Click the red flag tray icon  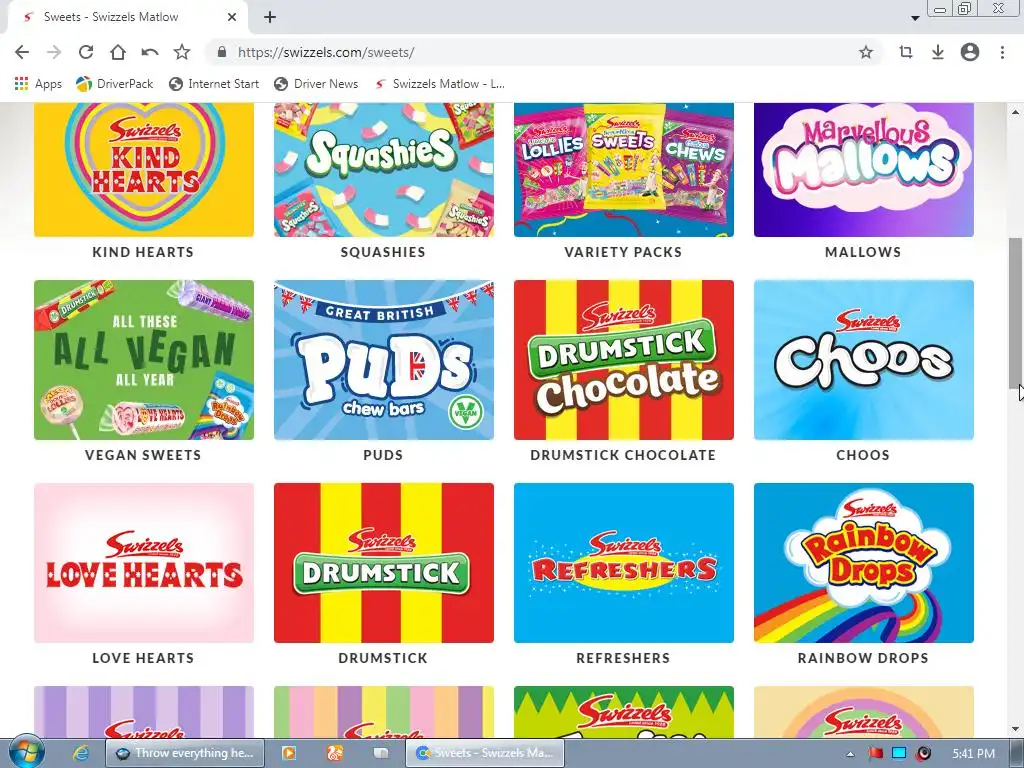pos(876,754)
